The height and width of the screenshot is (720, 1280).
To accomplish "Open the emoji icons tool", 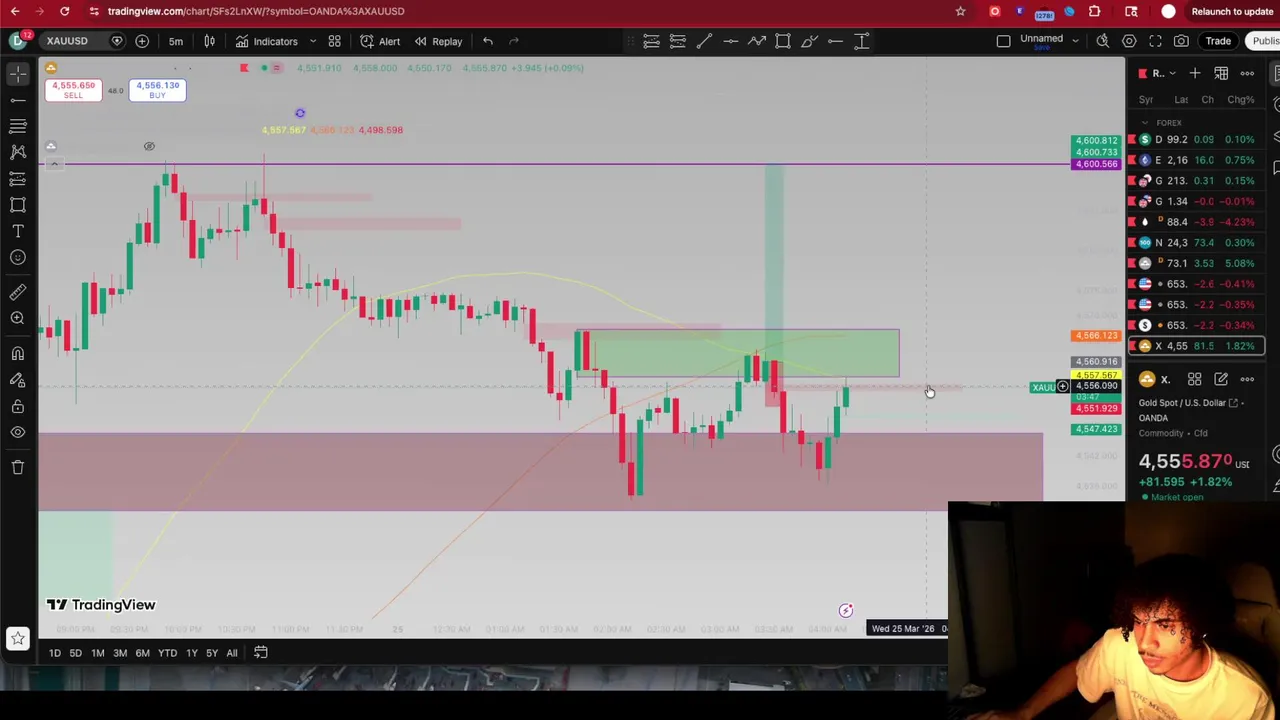I will 17,257.
